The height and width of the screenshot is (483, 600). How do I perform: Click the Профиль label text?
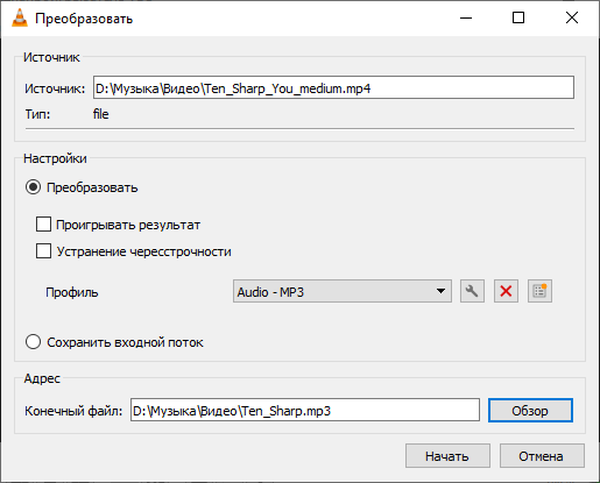point(74,292)
